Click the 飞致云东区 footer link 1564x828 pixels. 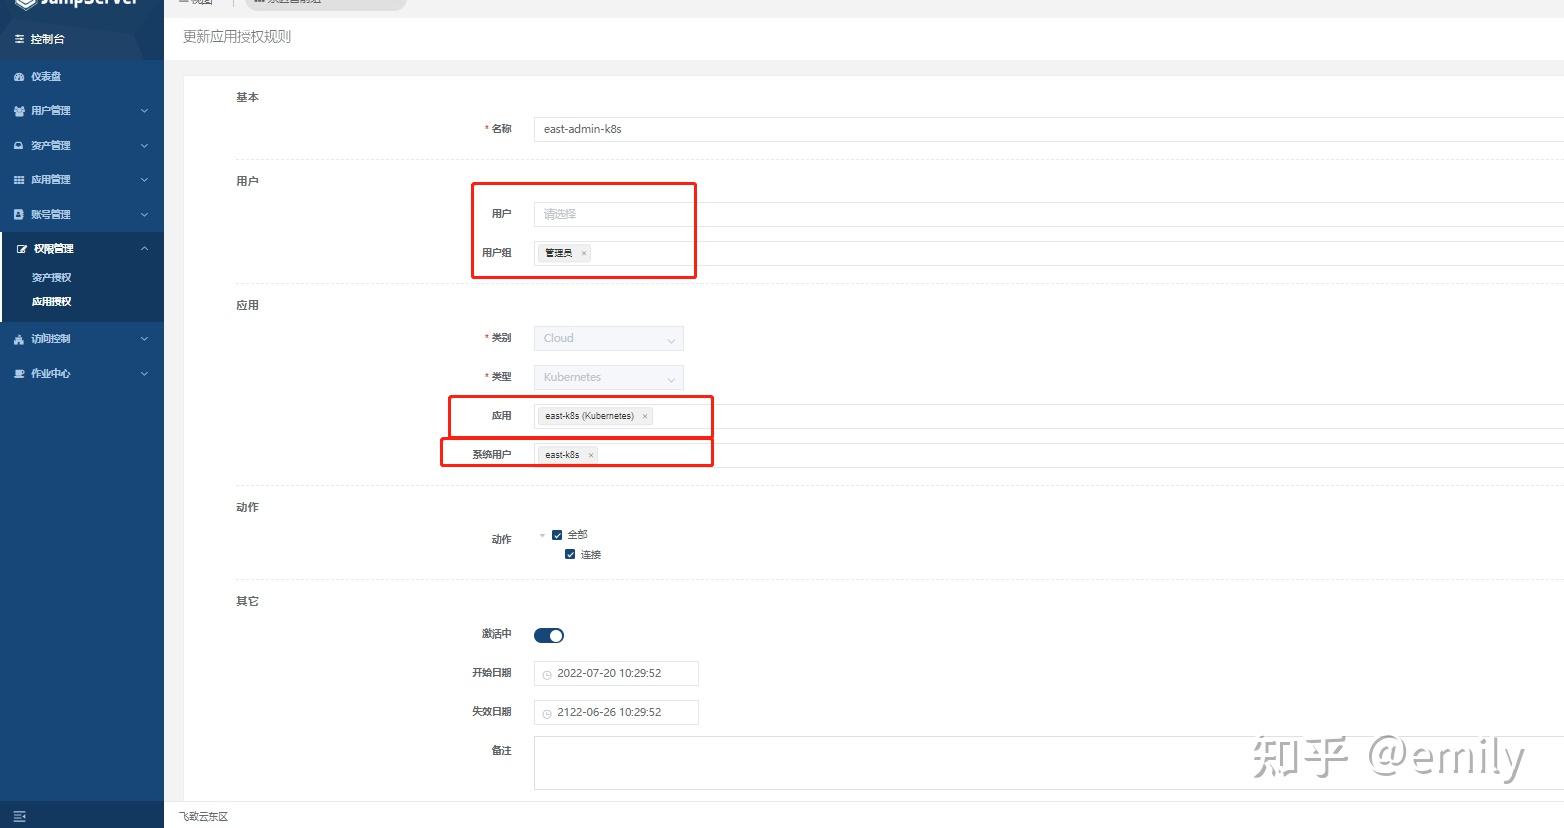click(x=202, y=816)
